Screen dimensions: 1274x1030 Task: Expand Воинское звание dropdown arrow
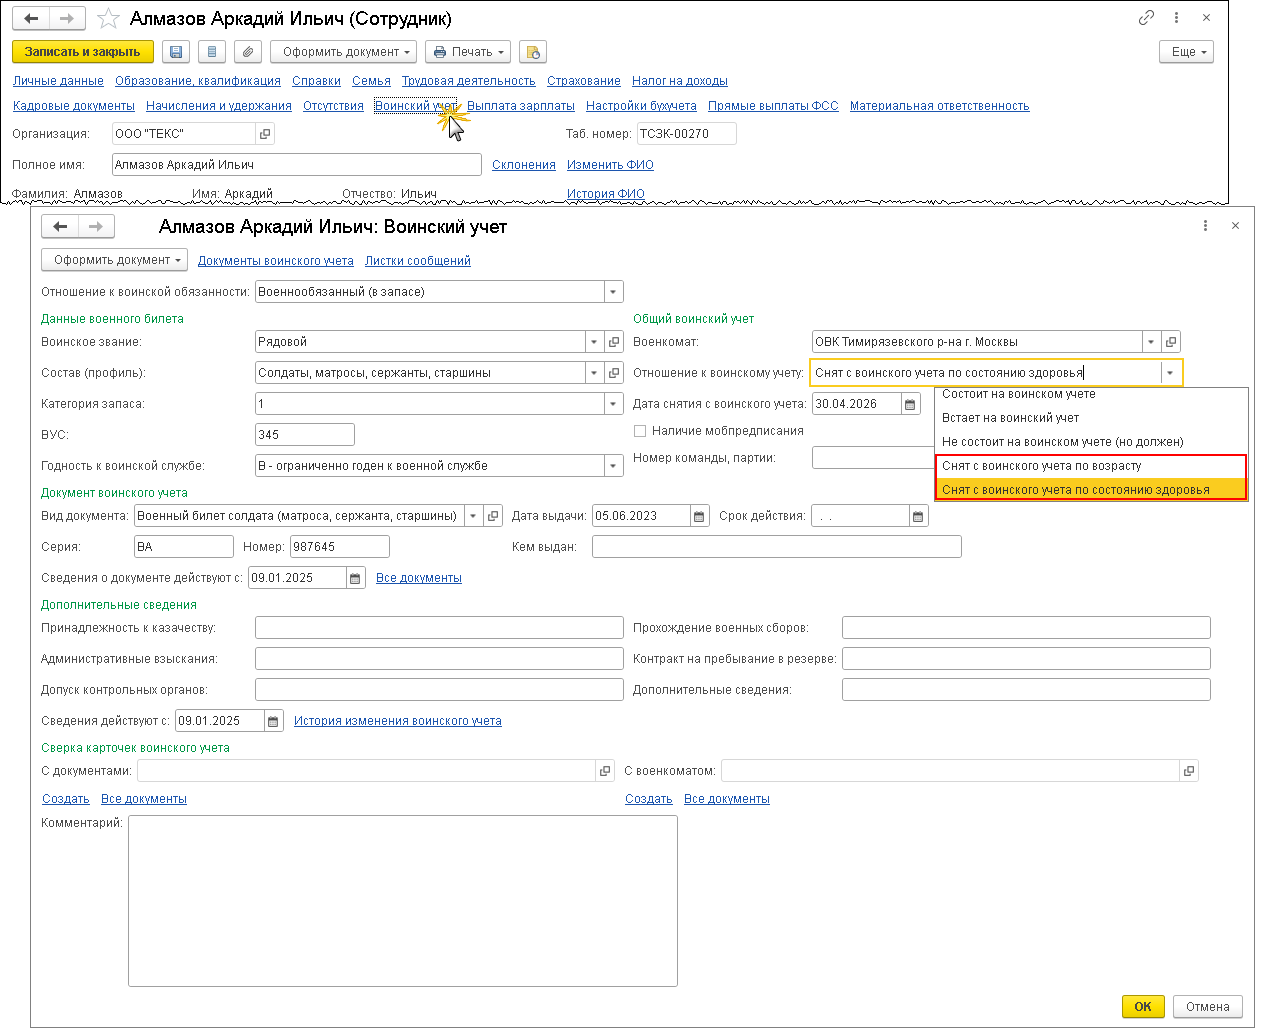pyautogui.click(x=594, y=342)
